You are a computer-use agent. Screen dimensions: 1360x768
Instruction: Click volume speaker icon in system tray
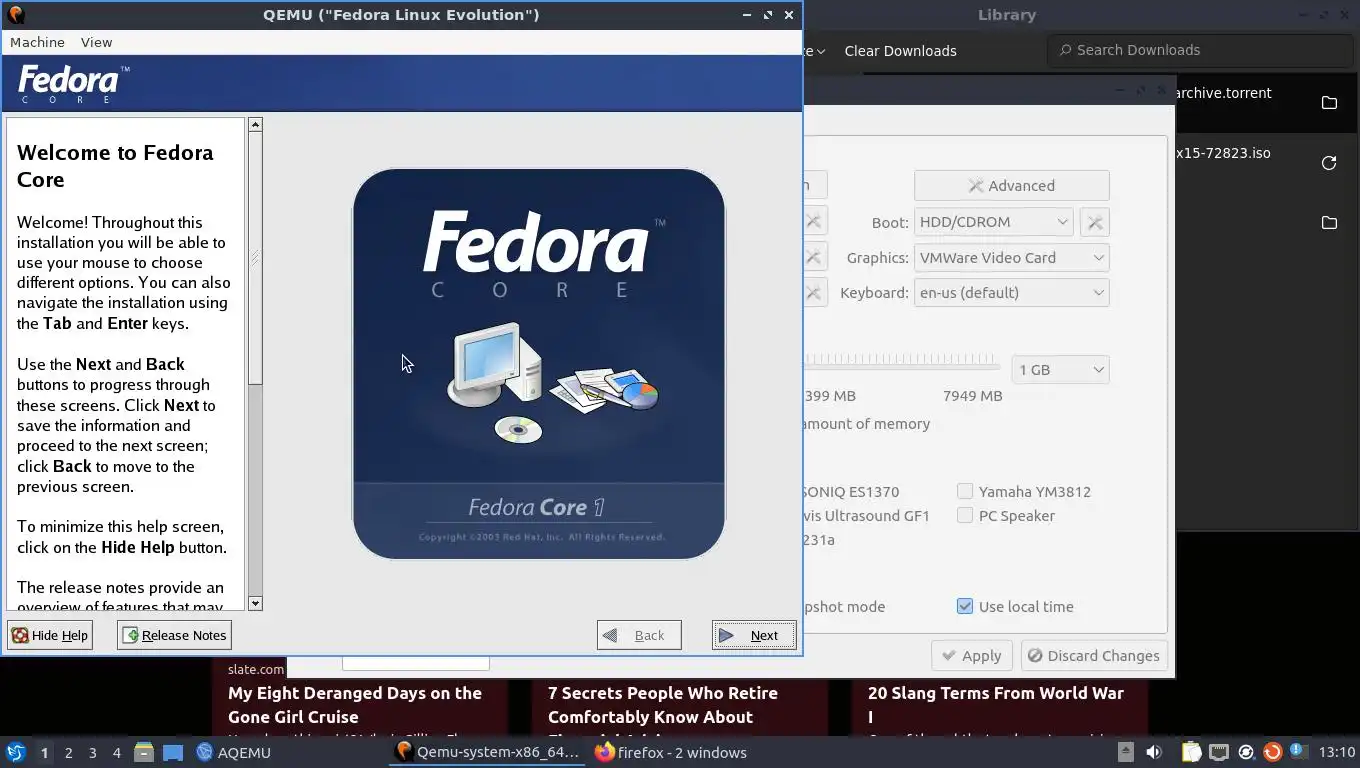click(1154, 752)
